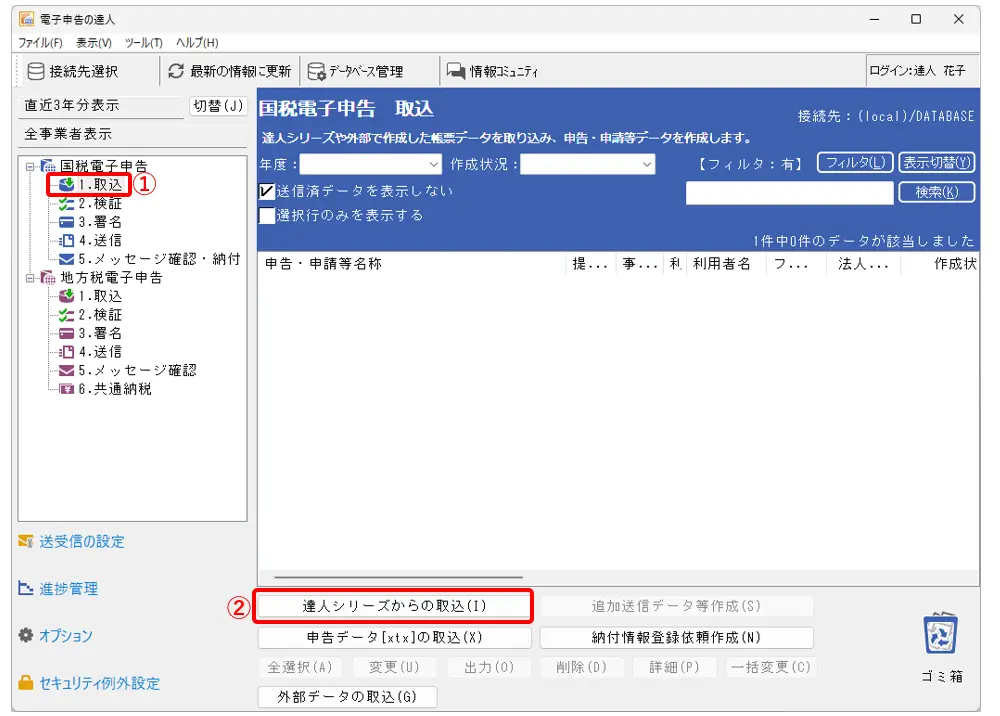This screenshot has height=716, width=1000.
Task: Collapse the 国税電子申告 tree node
Action: pyautogui.click(x=31, y=166)
